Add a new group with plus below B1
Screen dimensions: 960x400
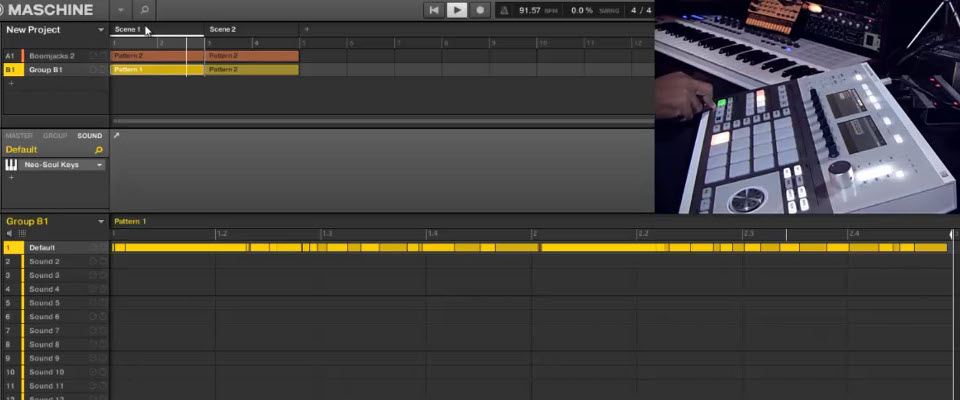[10, 83]
